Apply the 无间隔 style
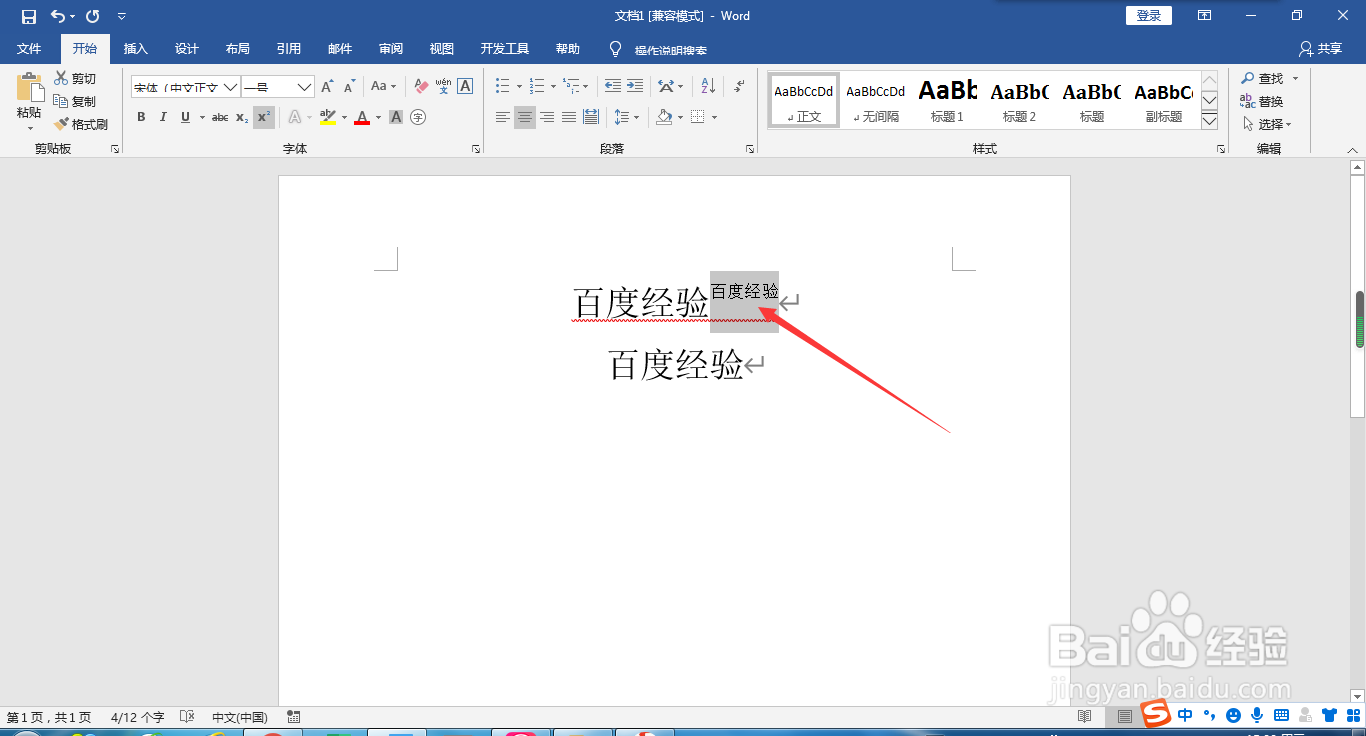This screenshot has width=1366, height=736. (875, 101)
